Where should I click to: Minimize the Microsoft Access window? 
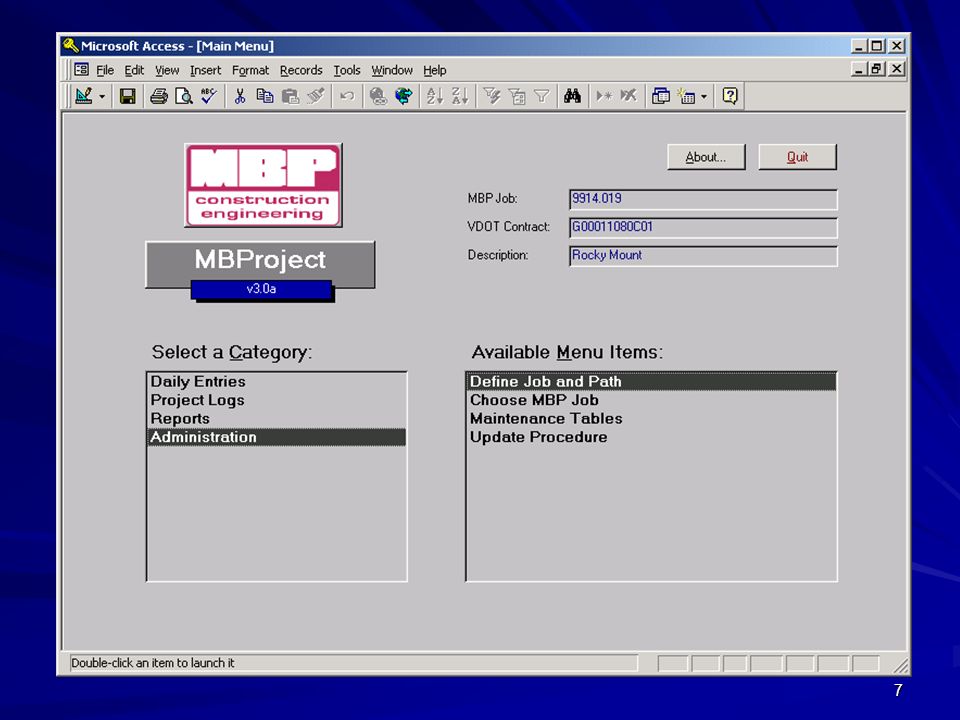point(859,46)
